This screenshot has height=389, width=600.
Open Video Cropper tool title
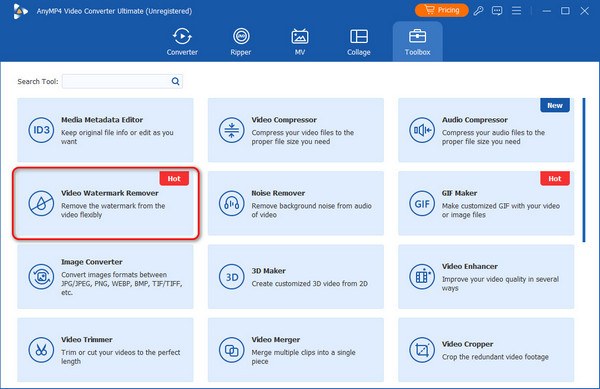467,344
